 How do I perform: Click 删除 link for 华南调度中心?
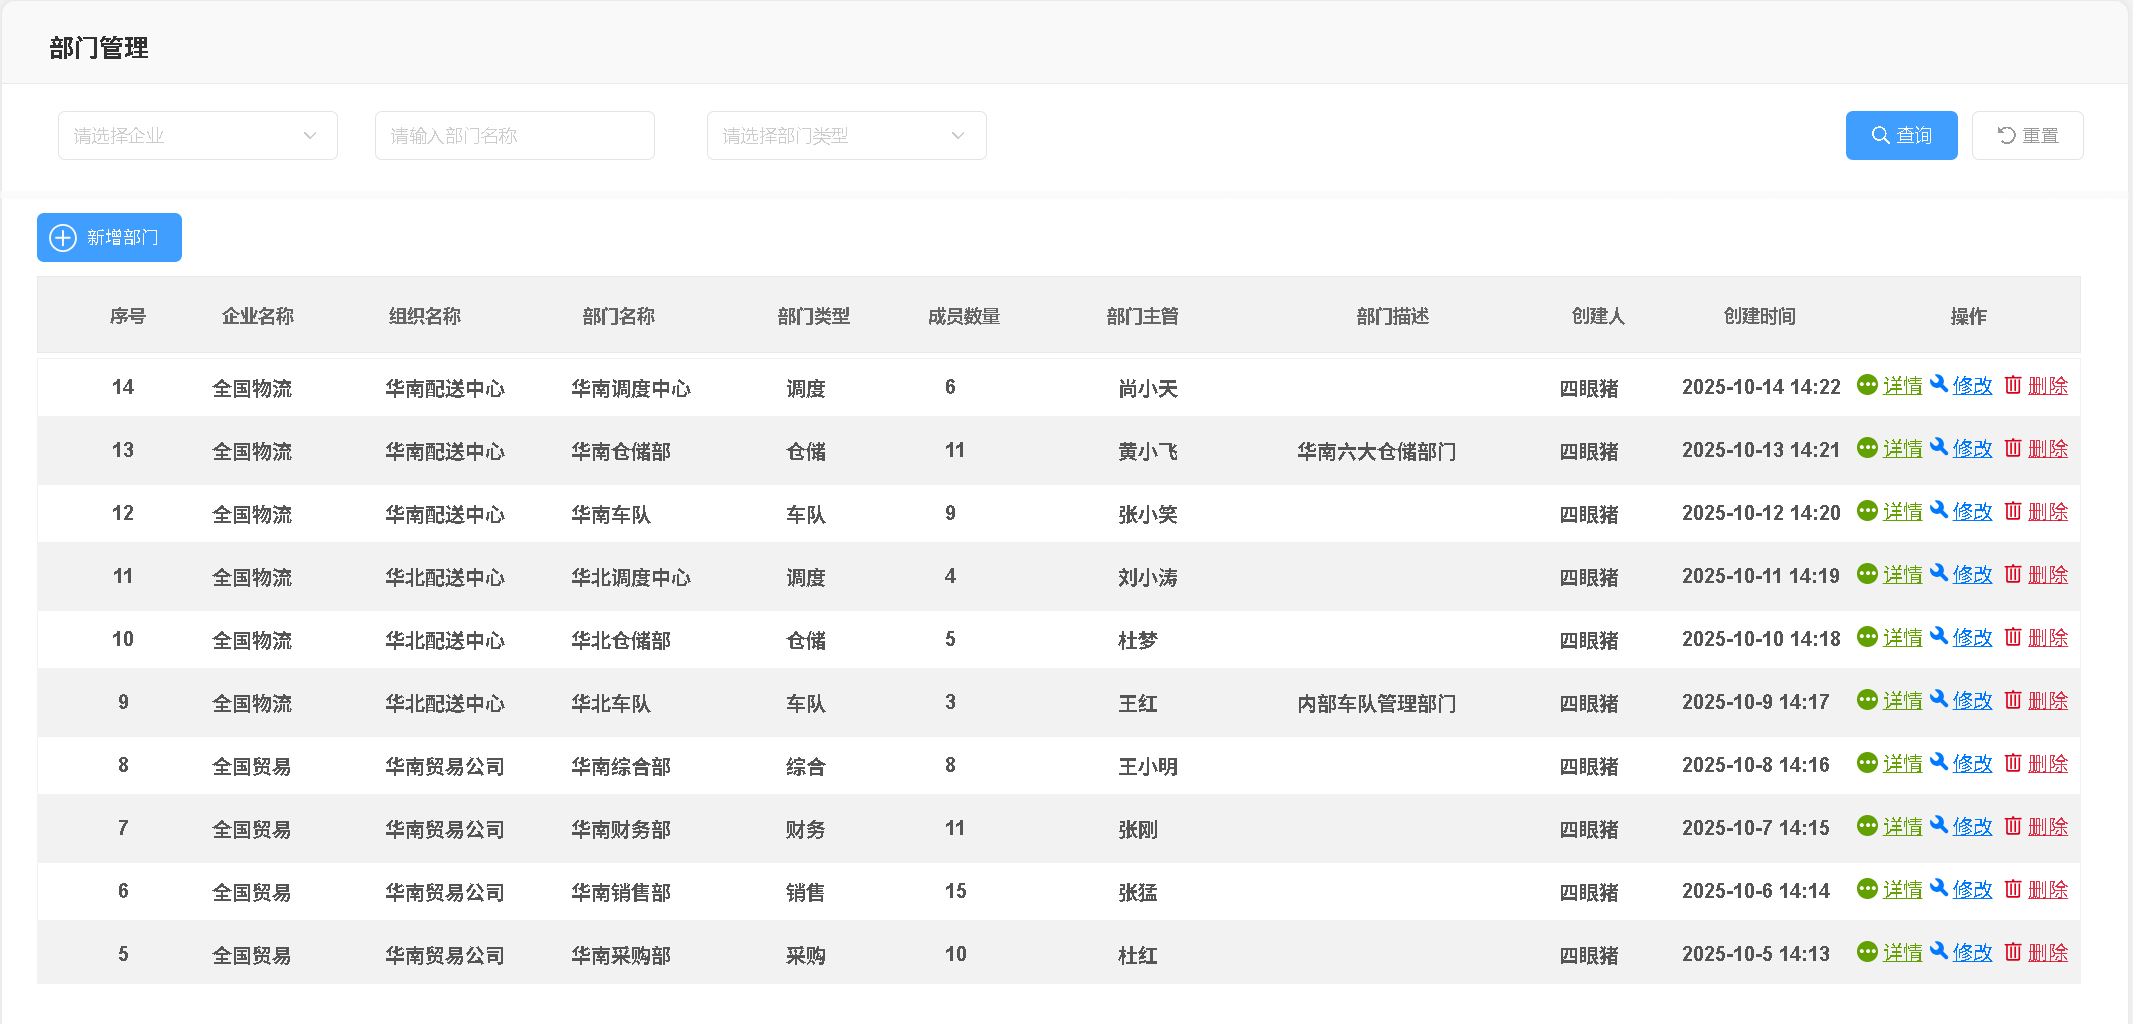(2047, 386)
